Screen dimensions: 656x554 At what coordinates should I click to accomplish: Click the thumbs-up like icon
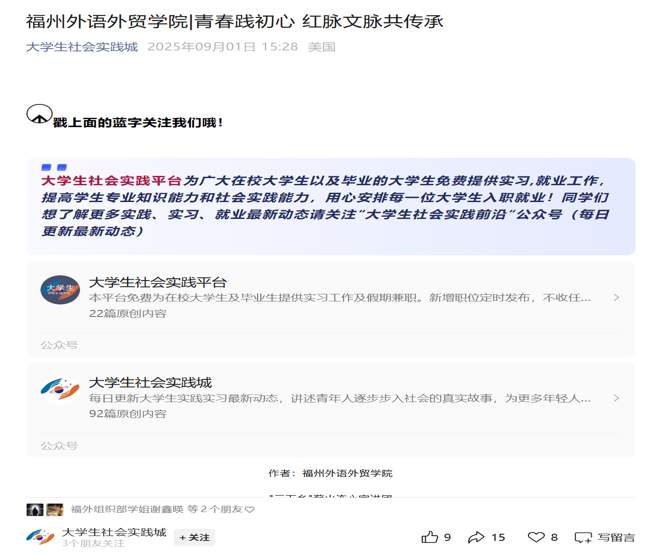coord(430,537)
